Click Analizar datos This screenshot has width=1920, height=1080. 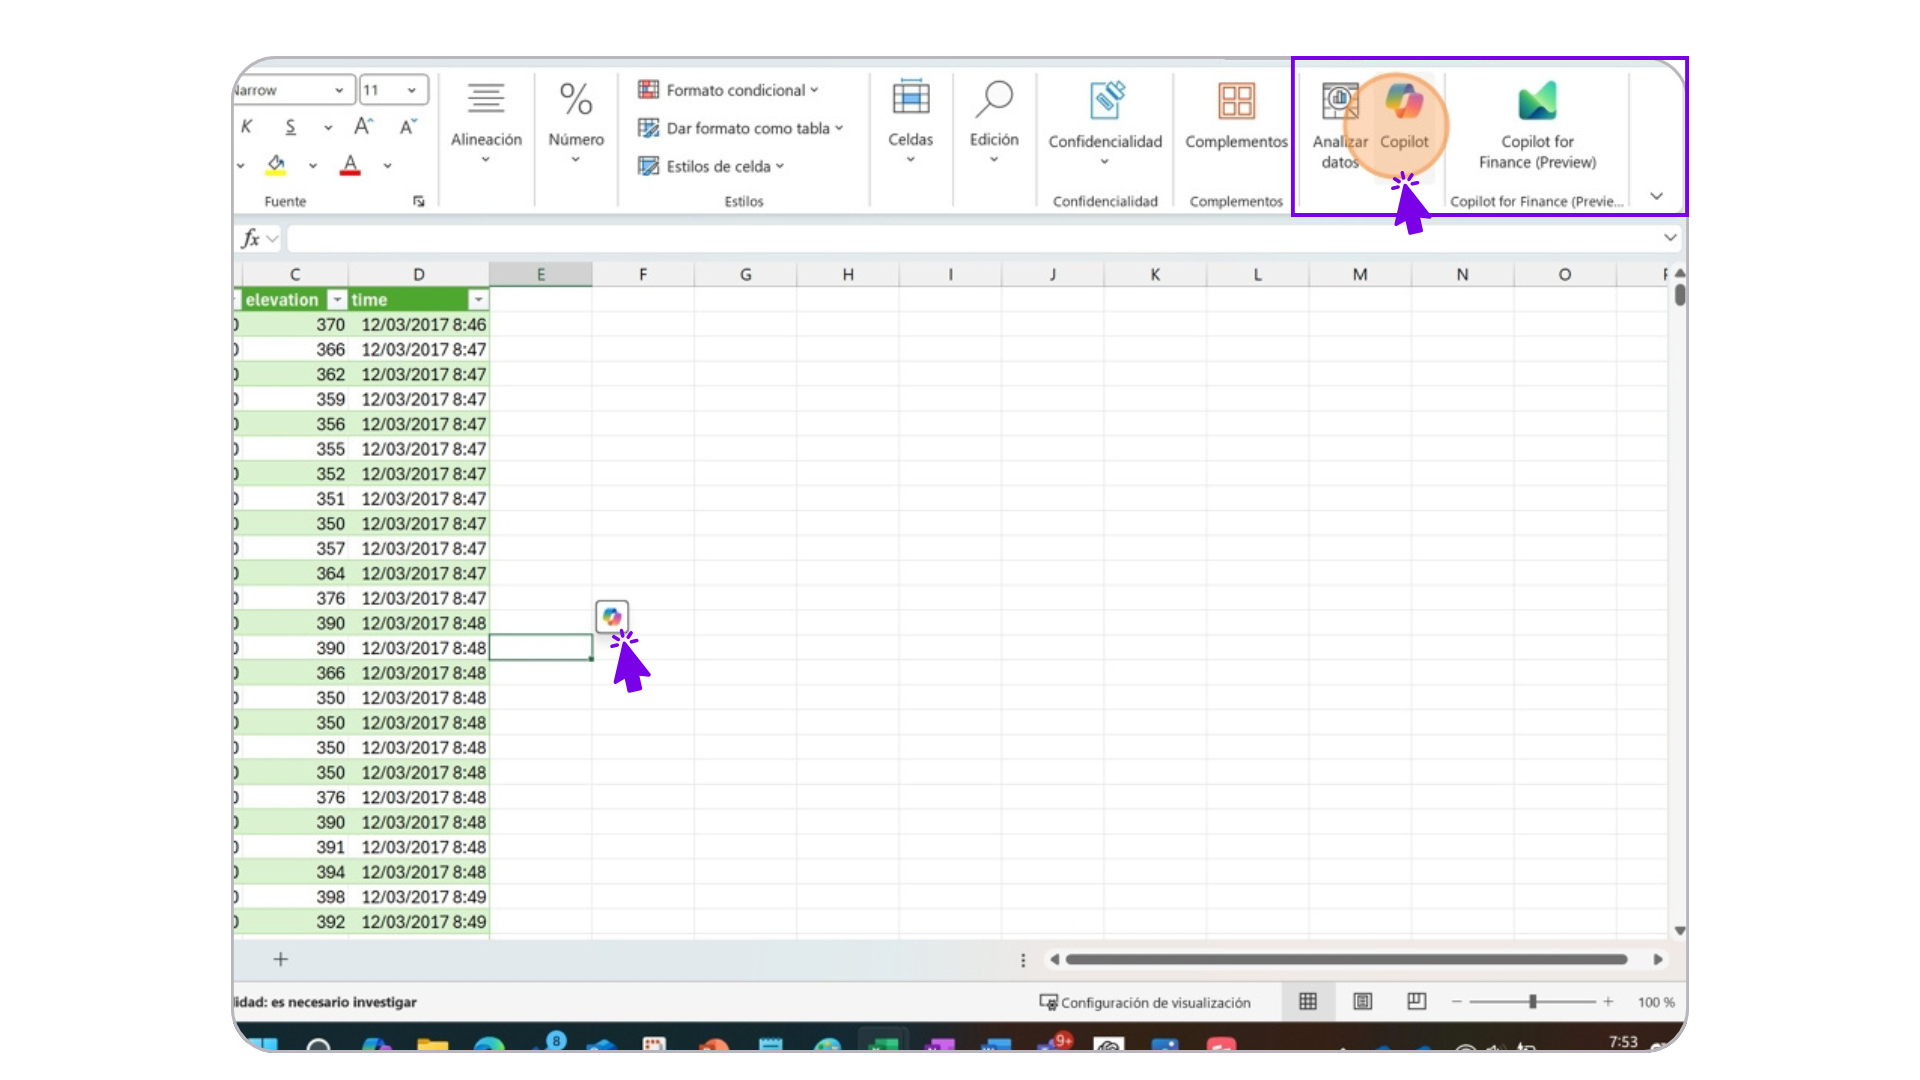coord(1340,126)
